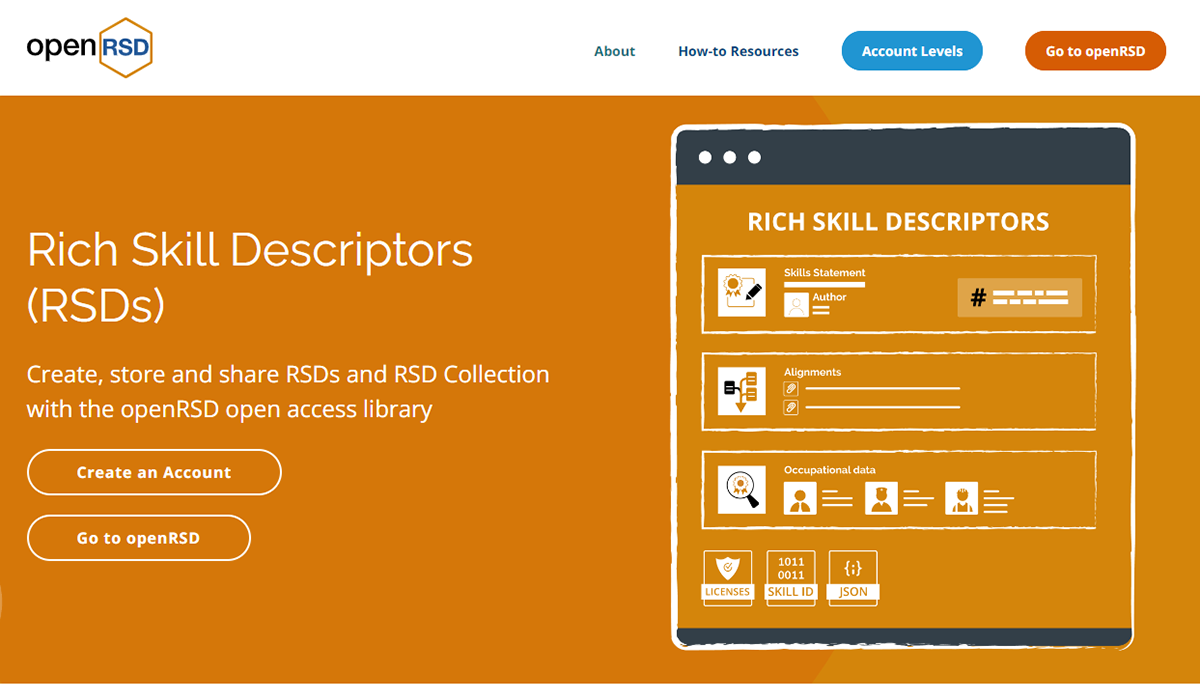1200x686 pixels.
Task: Open the About page
Action: click(x=614, y=51)
